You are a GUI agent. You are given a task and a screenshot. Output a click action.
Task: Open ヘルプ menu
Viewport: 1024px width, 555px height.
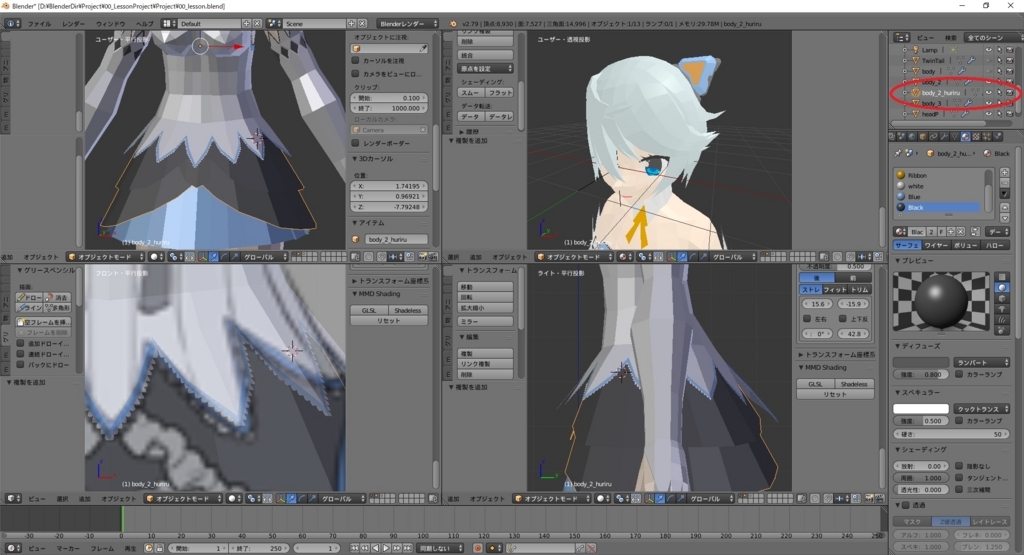[x=144, y=24]
